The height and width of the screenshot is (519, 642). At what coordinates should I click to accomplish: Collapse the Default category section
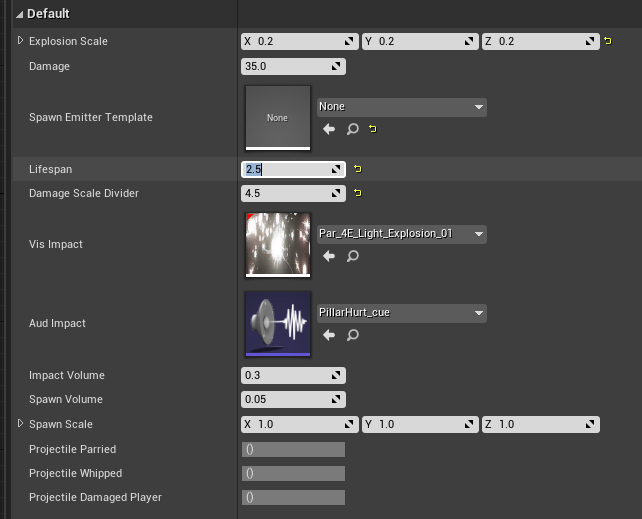pos(20,14)
